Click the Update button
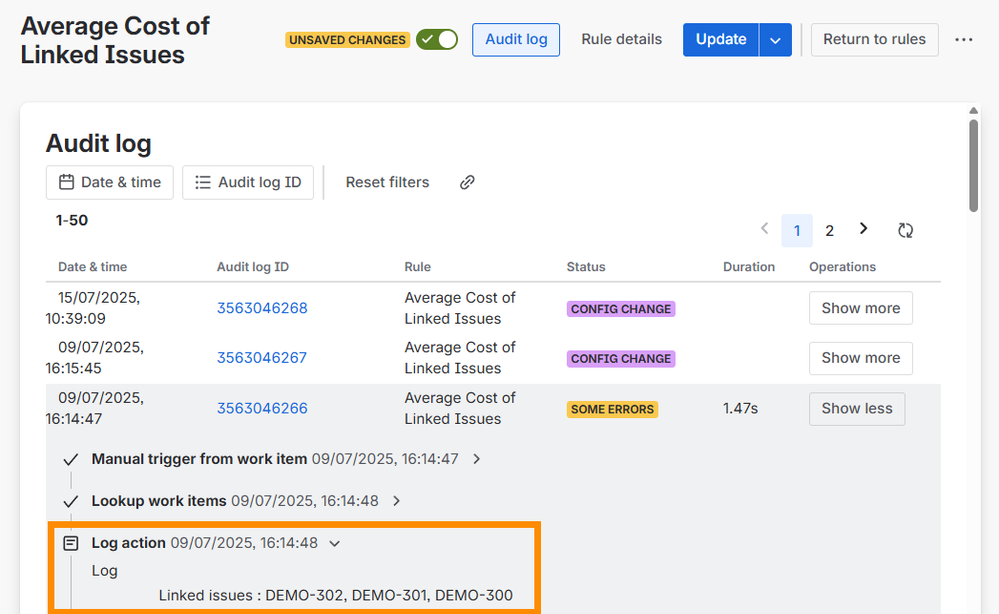The height and width of the screenshot is (614, 999). tap(721, 39)
